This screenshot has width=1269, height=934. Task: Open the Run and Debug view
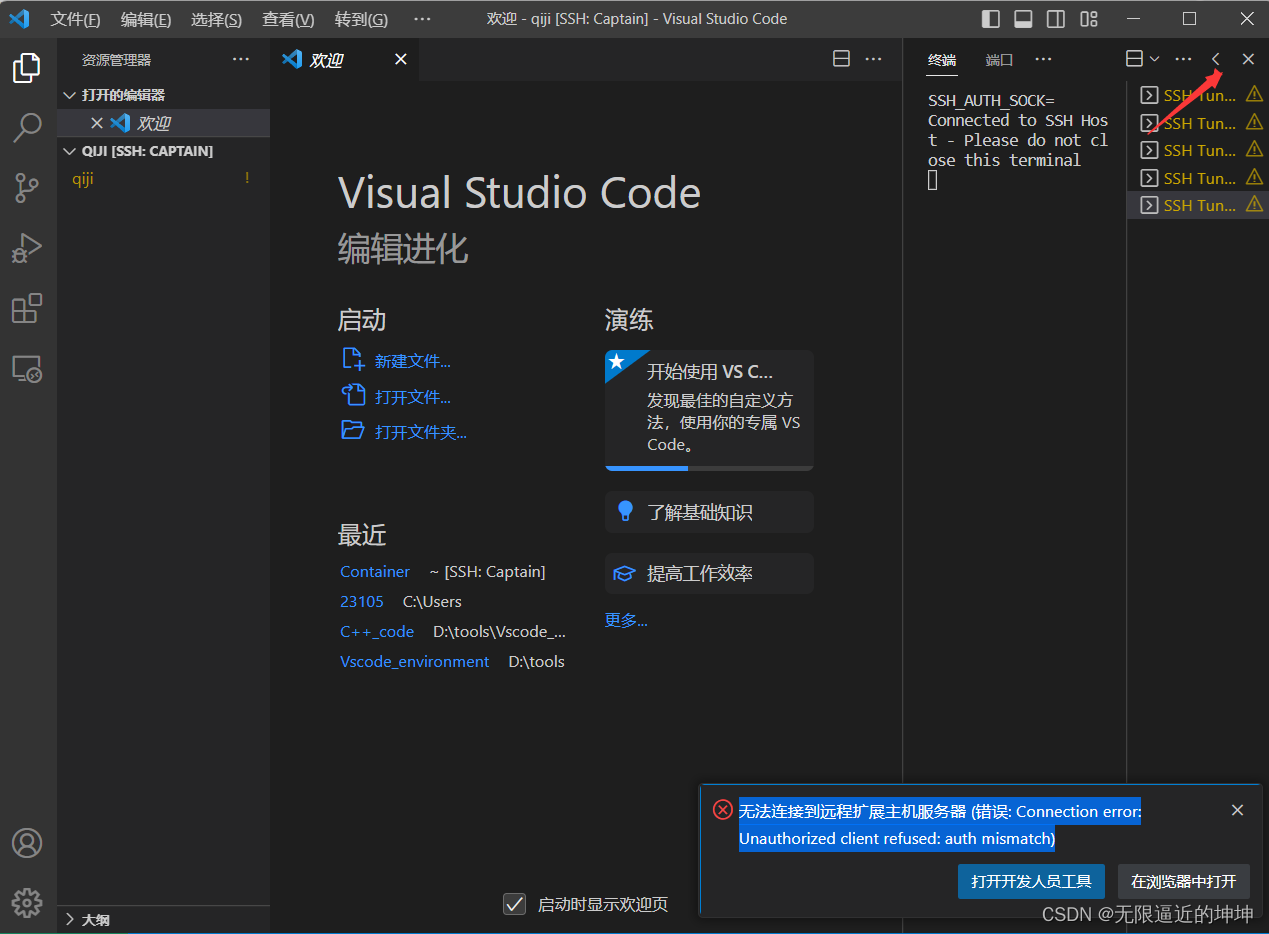pos(27,247)
